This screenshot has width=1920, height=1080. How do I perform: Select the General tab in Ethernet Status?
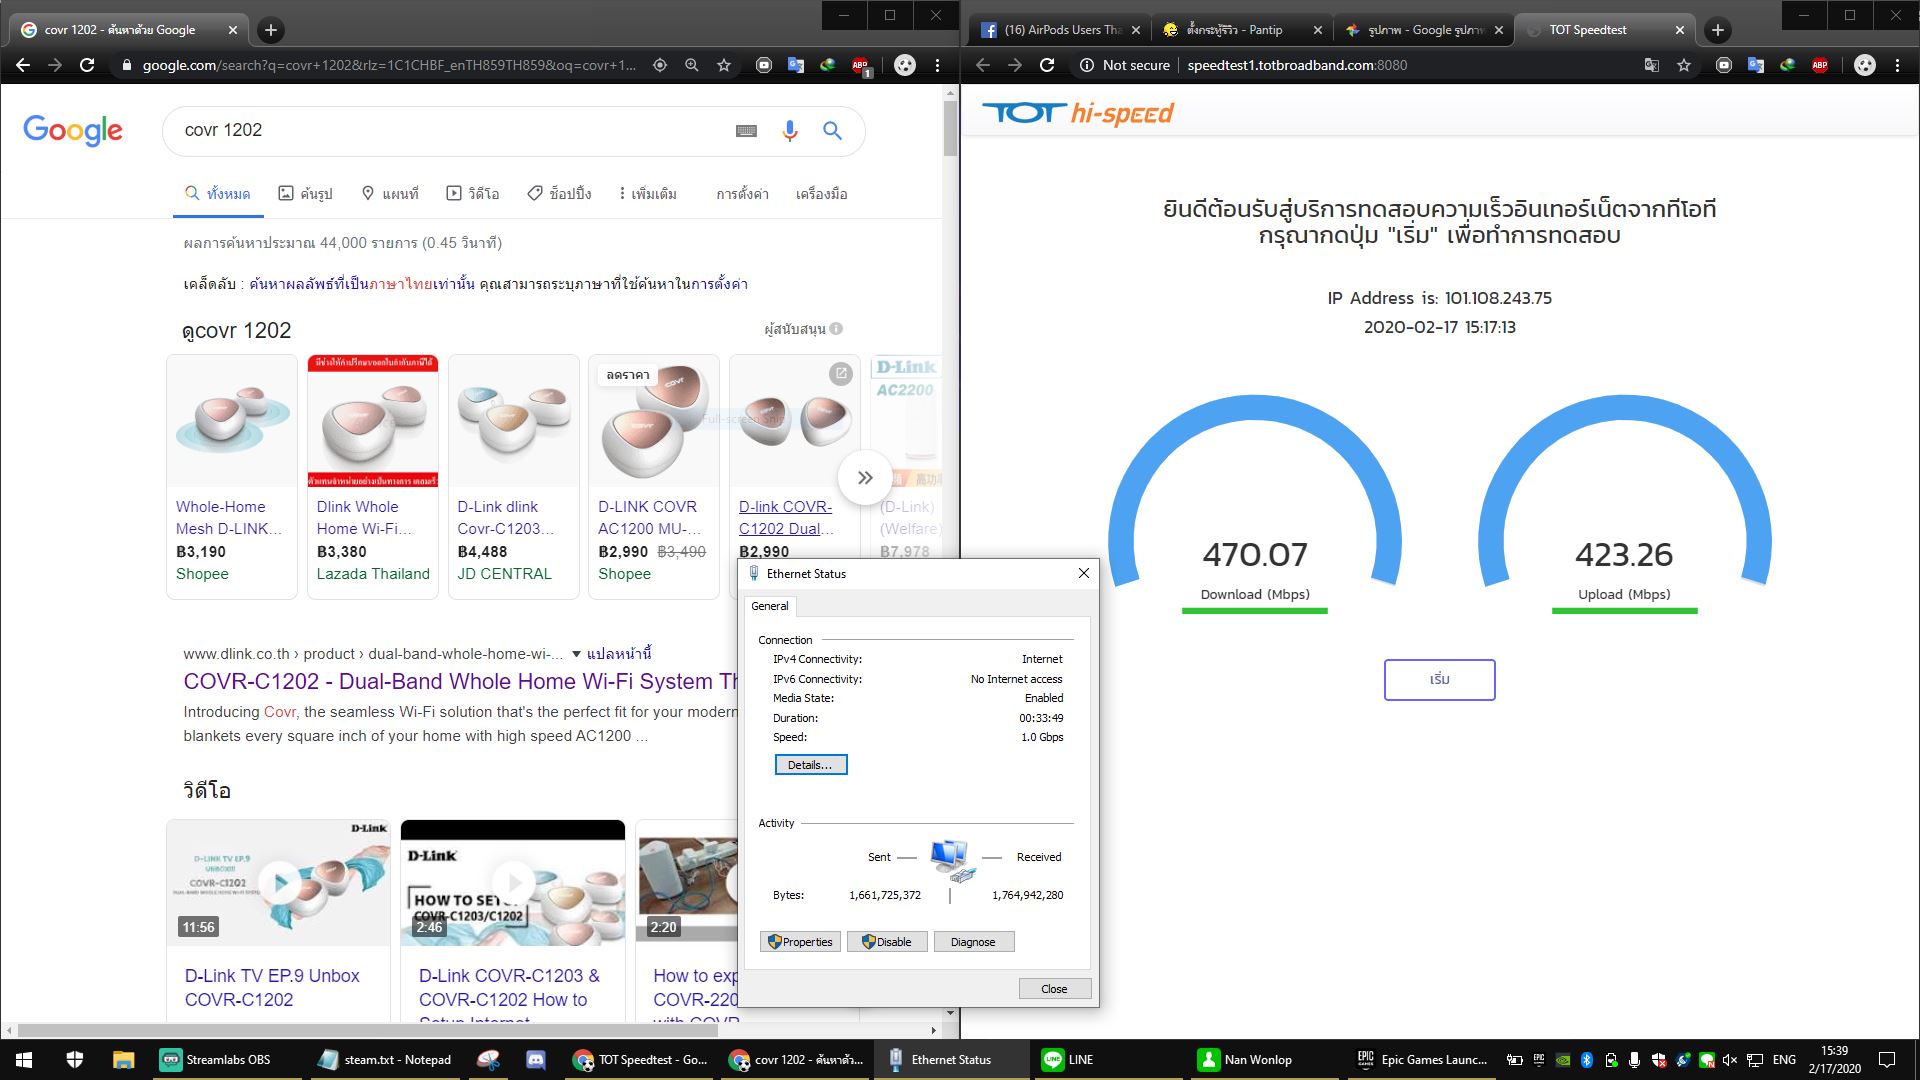point(770,606)
